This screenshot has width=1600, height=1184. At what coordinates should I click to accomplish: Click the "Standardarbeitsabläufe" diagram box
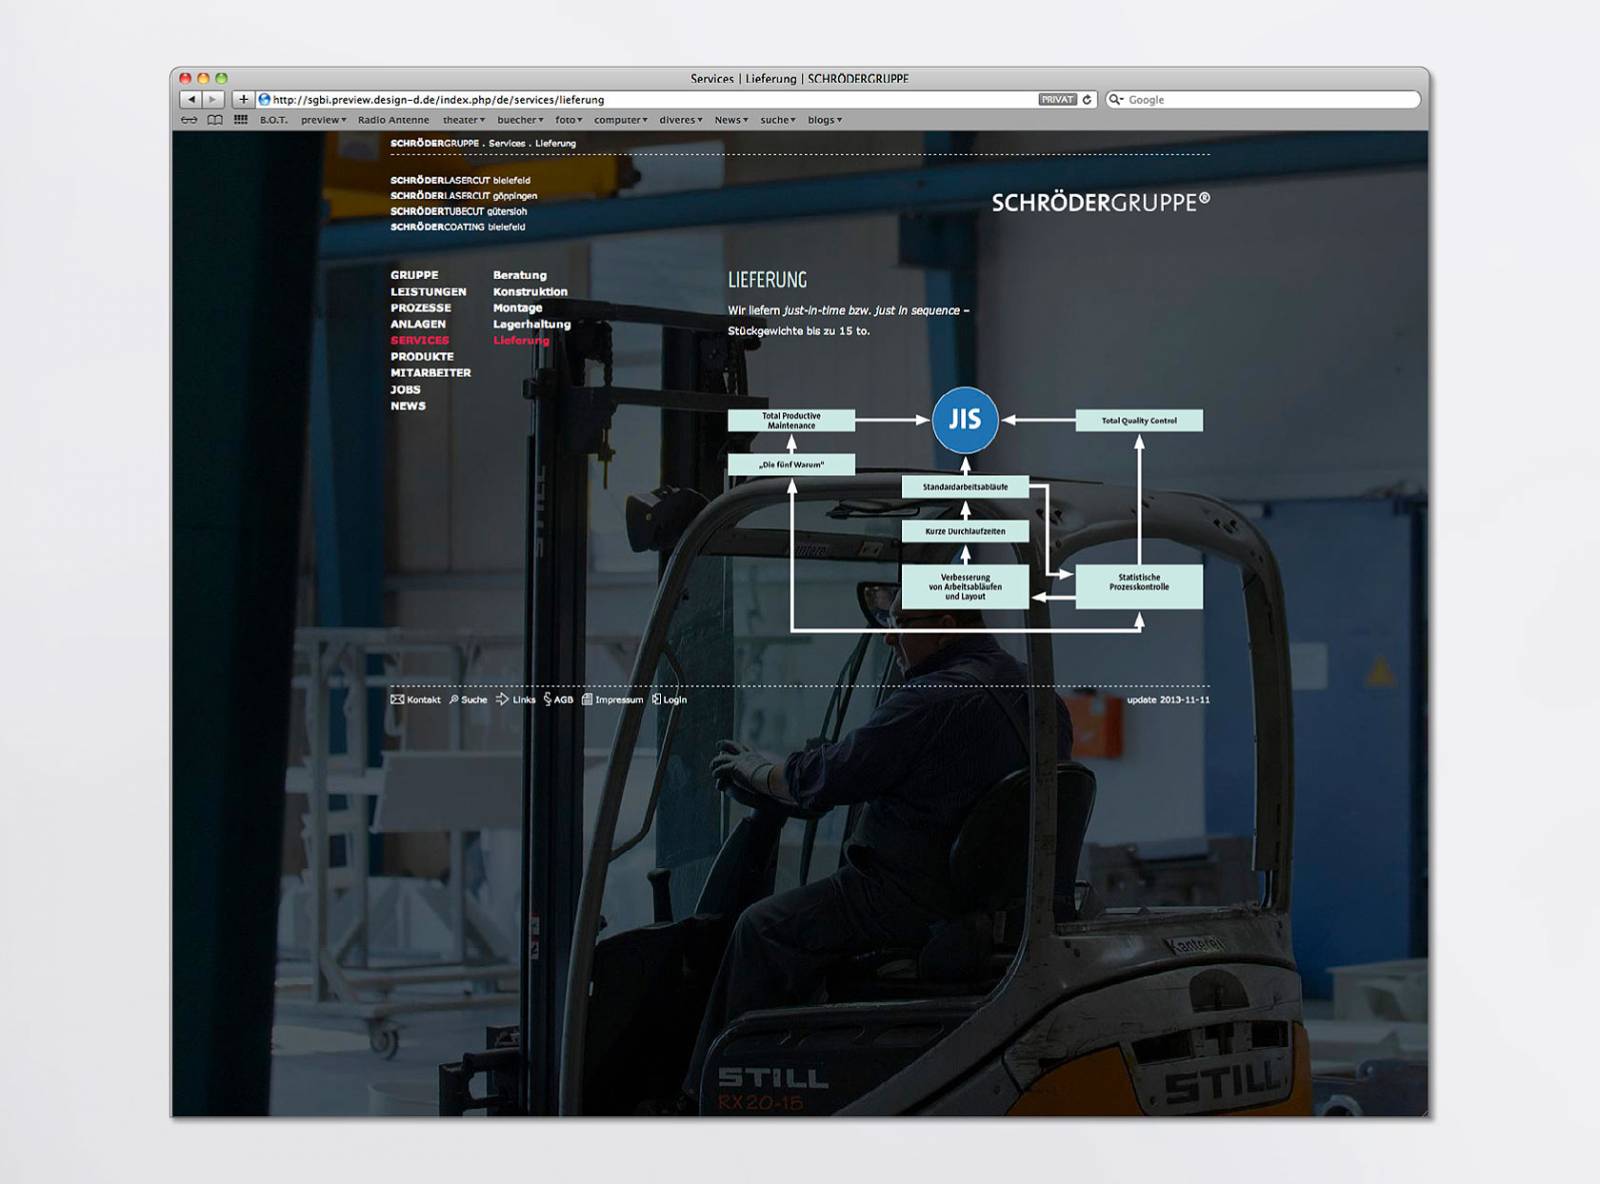coord(965,487)
